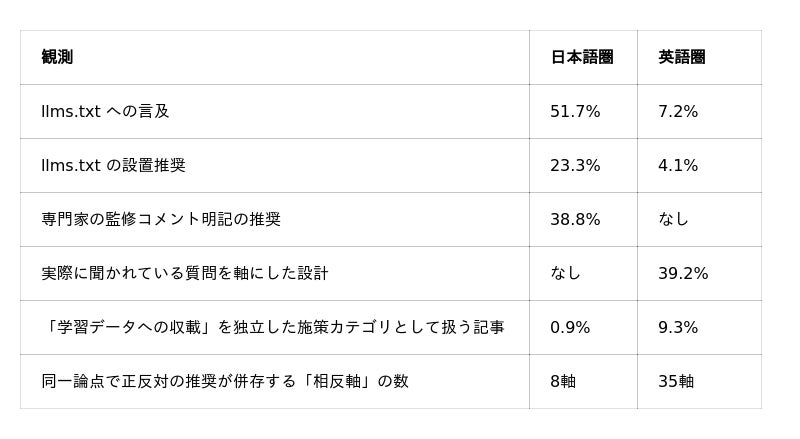Click the 観測 column header

pos(57,57)
